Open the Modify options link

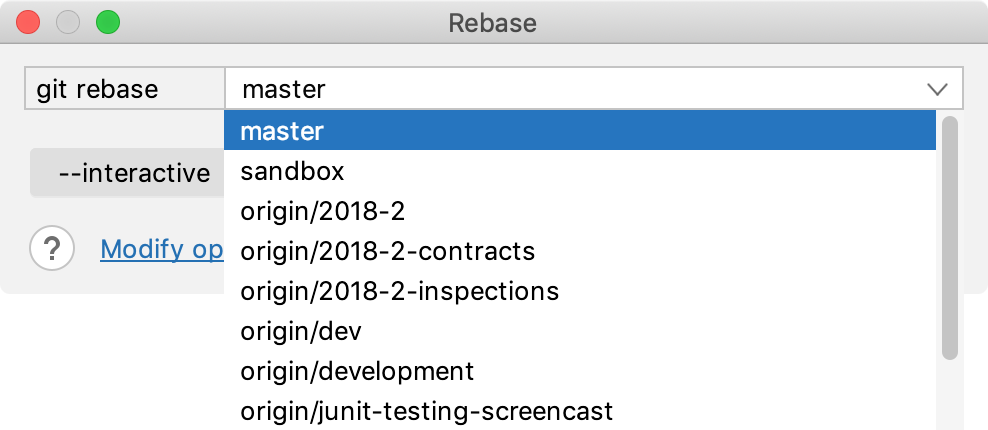161,248
